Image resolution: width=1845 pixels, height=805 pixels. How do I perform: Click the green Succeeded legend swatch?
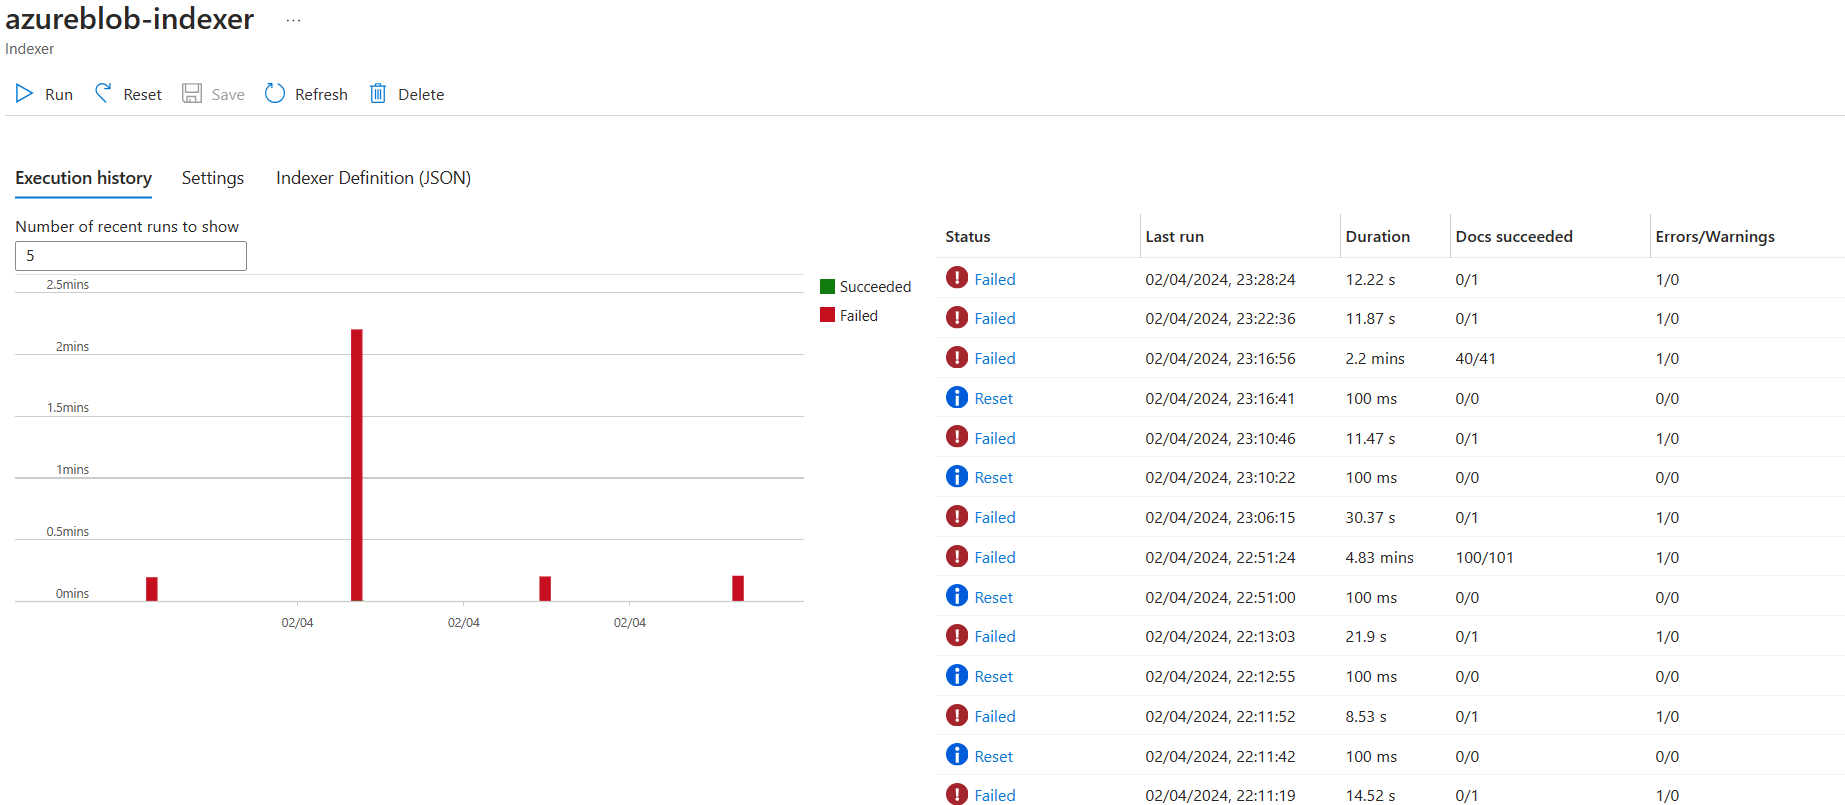point(827,286)
